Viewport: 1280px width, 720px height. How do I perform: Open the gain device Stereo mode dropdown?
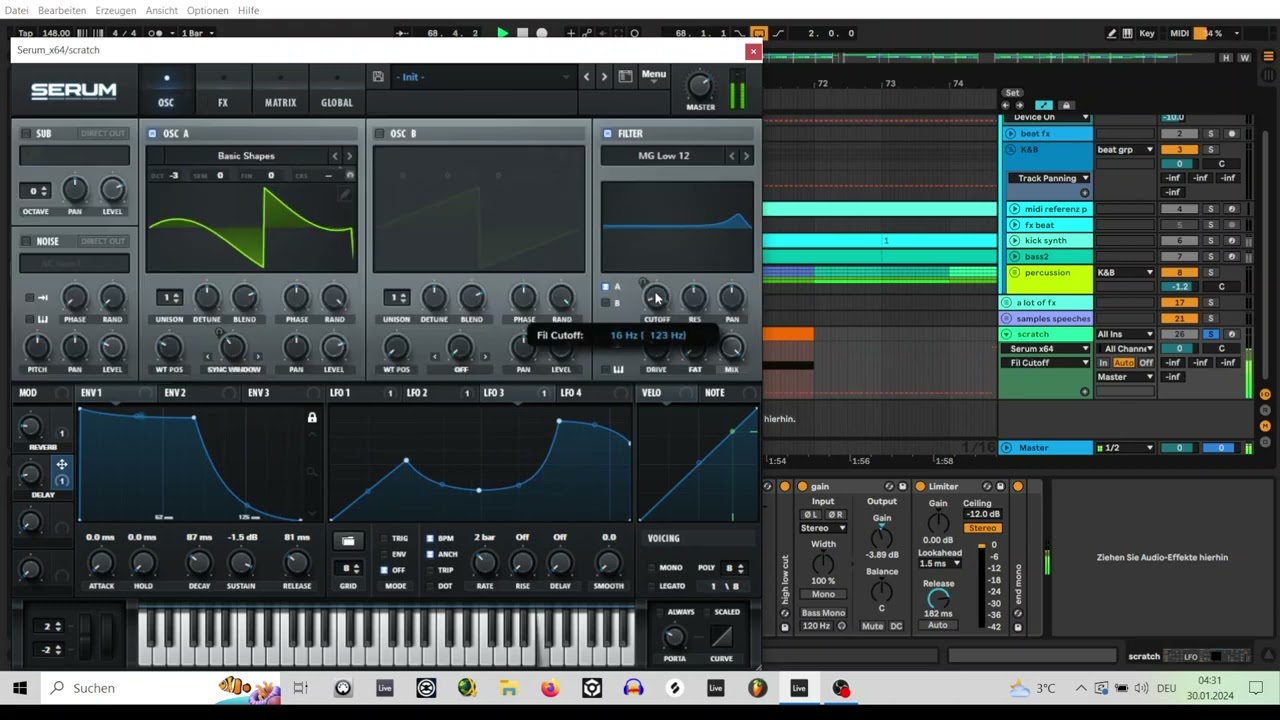click(x=823, y=528)
